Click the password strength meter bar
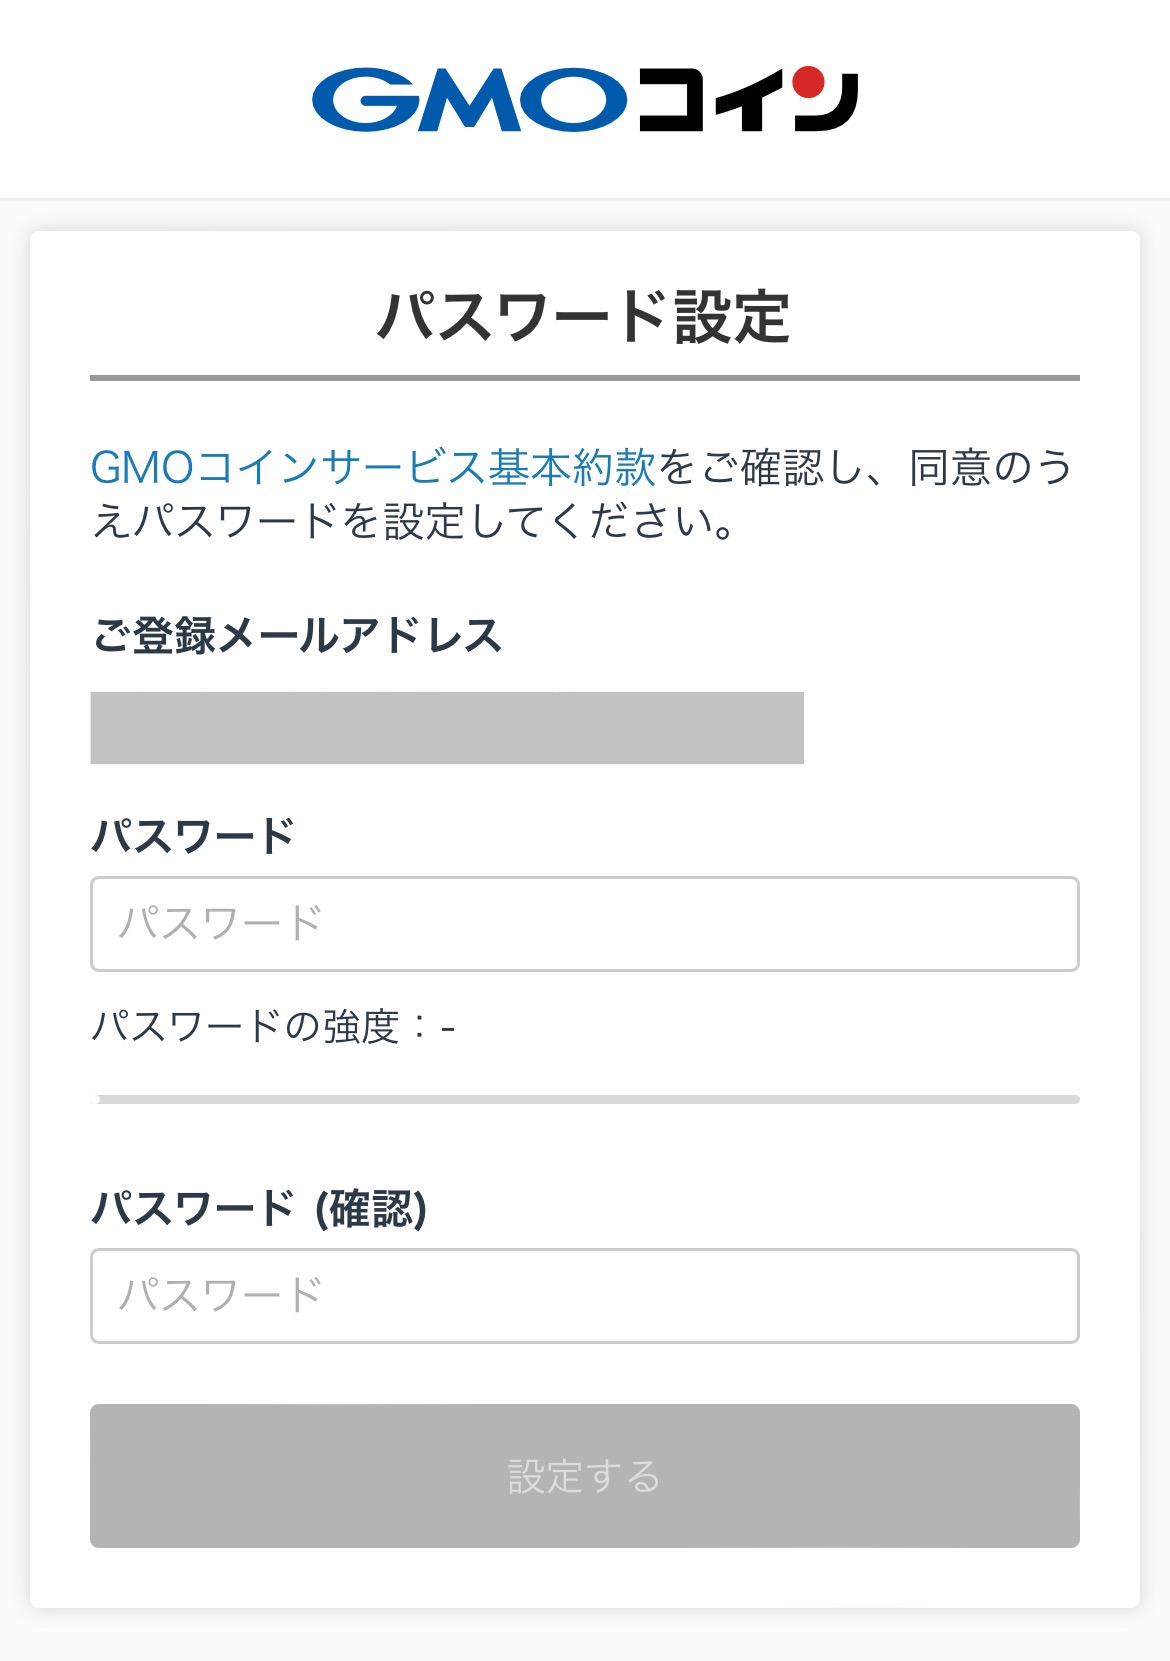 click(585, 1099)
